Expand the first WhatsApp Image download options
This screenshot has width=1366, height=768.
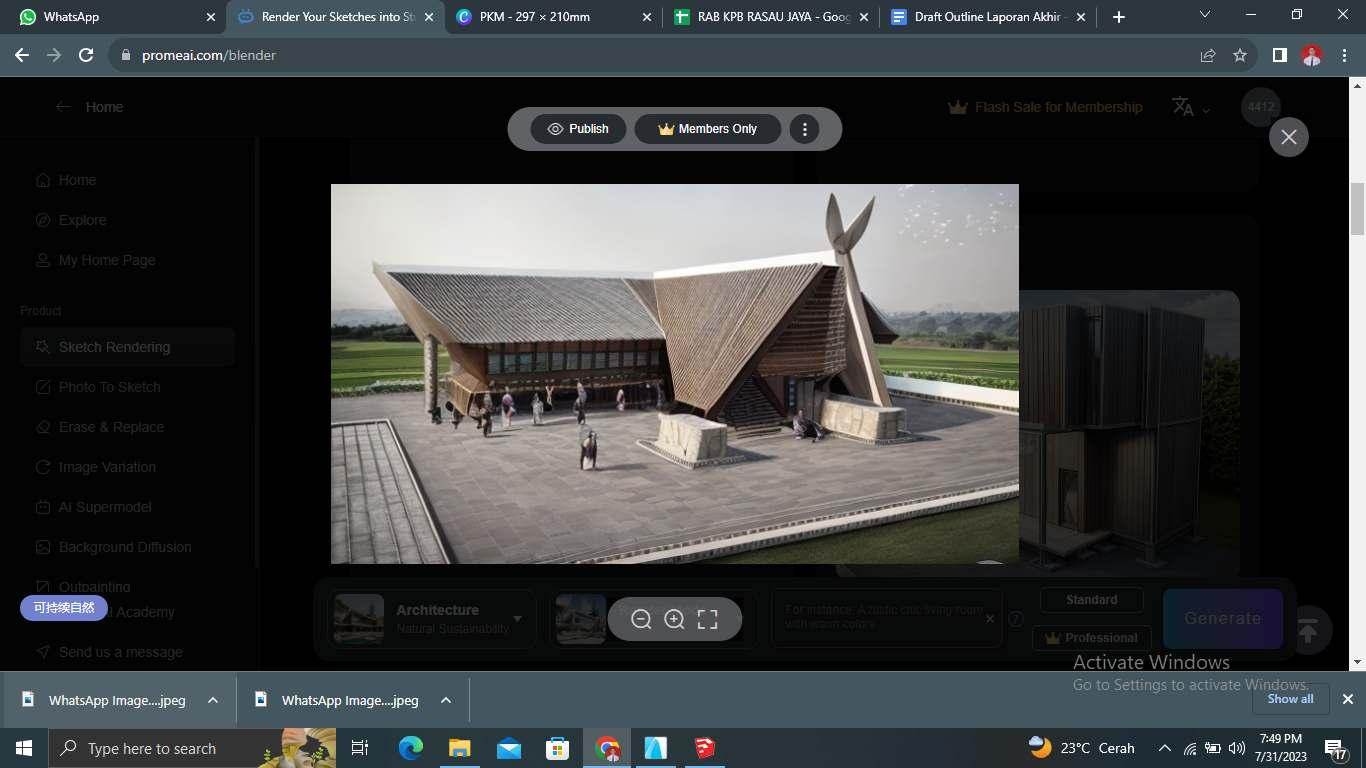coord(213,700)
